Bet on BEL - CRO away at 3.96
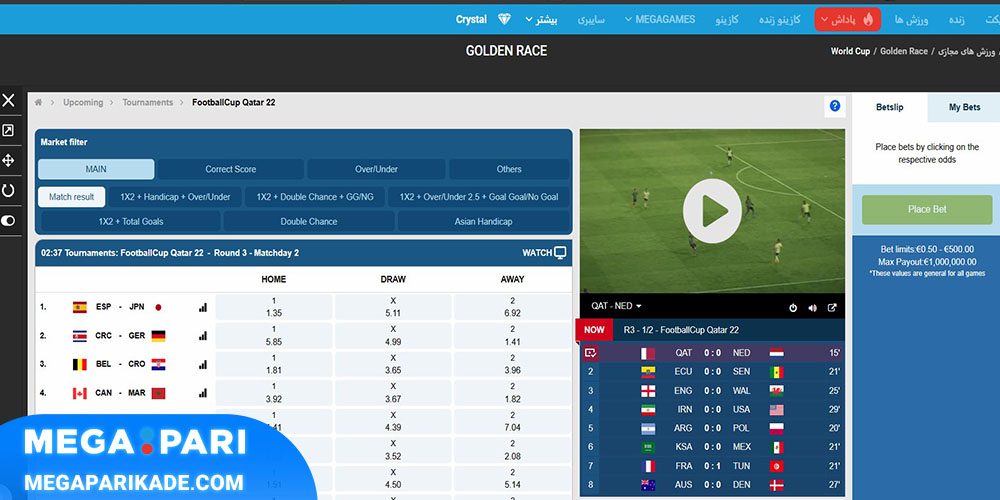The width and height of the screenshot is (1000, 500). tap(512, 364)
